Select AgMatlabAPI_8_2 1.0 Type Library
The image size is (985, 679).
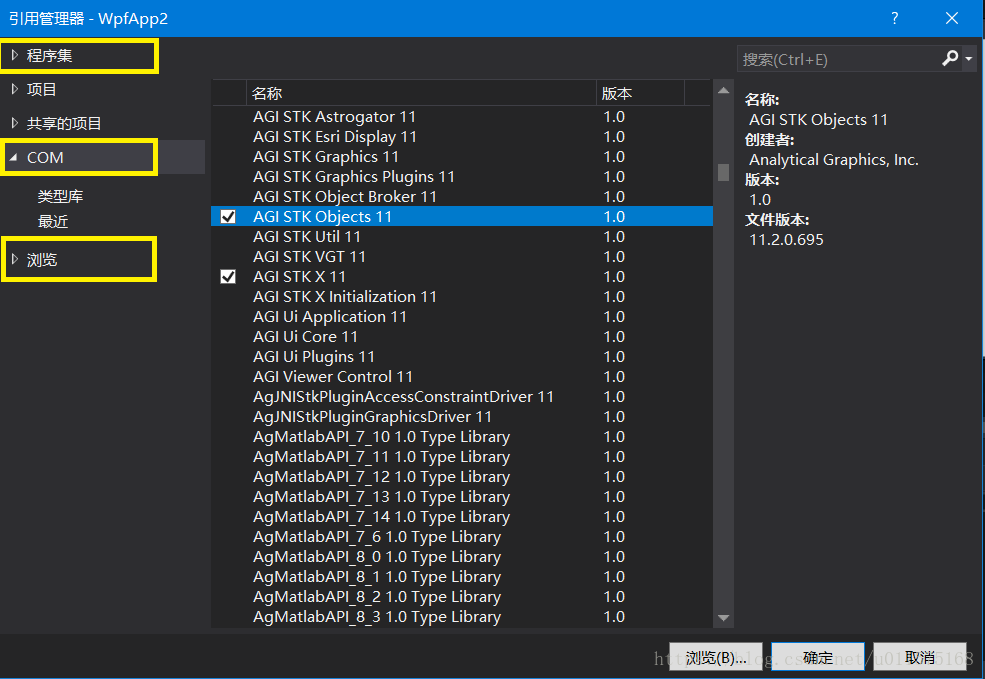[462, 597]
